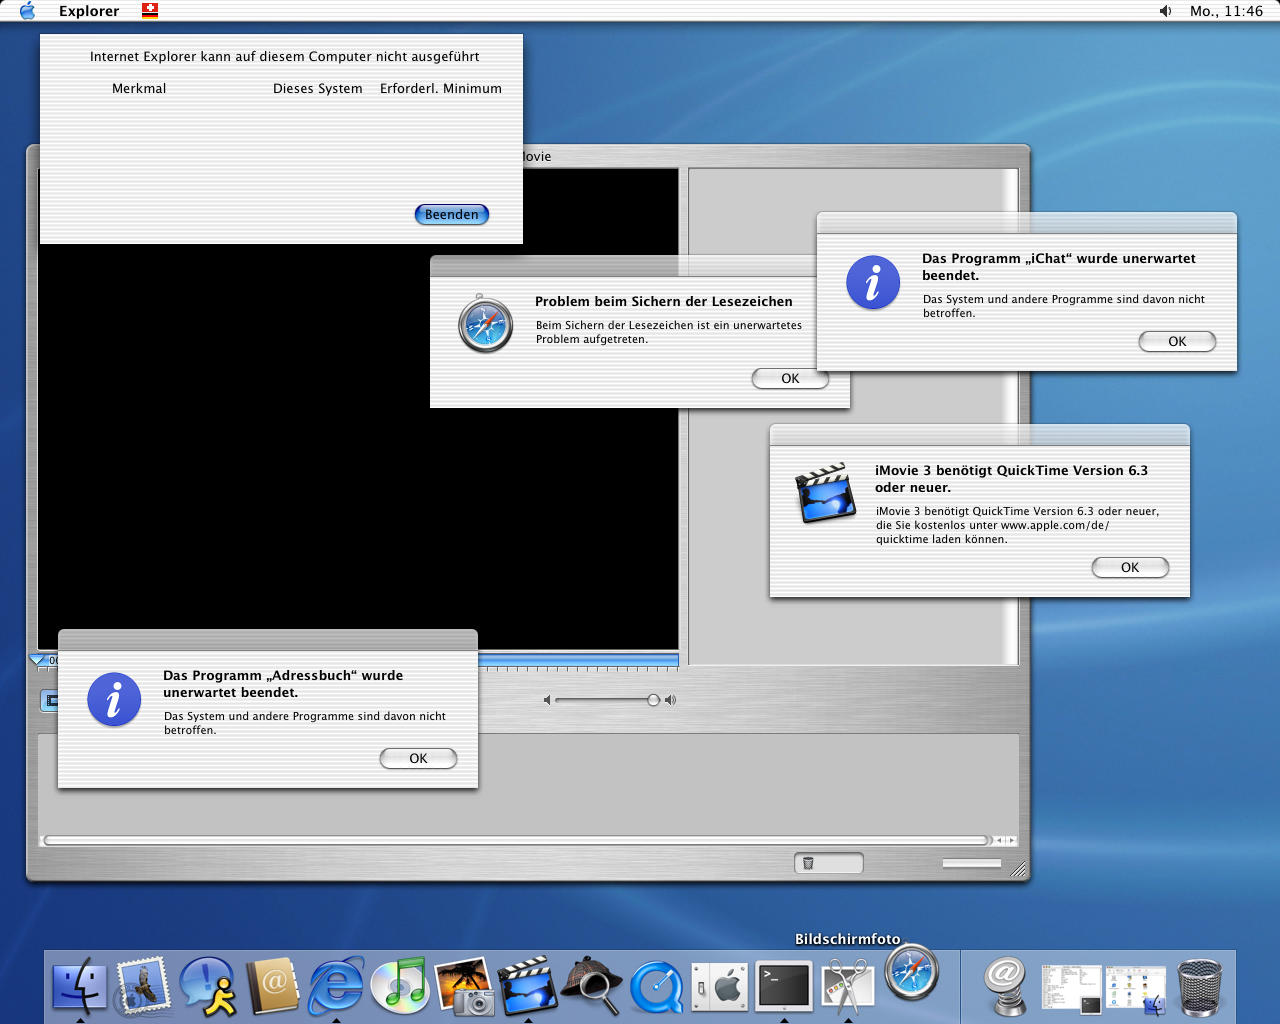Click 'iMovie 3 benötigt QuickTime' heading
This screenshot has height=1024, width=1280.
[1011, 478]
